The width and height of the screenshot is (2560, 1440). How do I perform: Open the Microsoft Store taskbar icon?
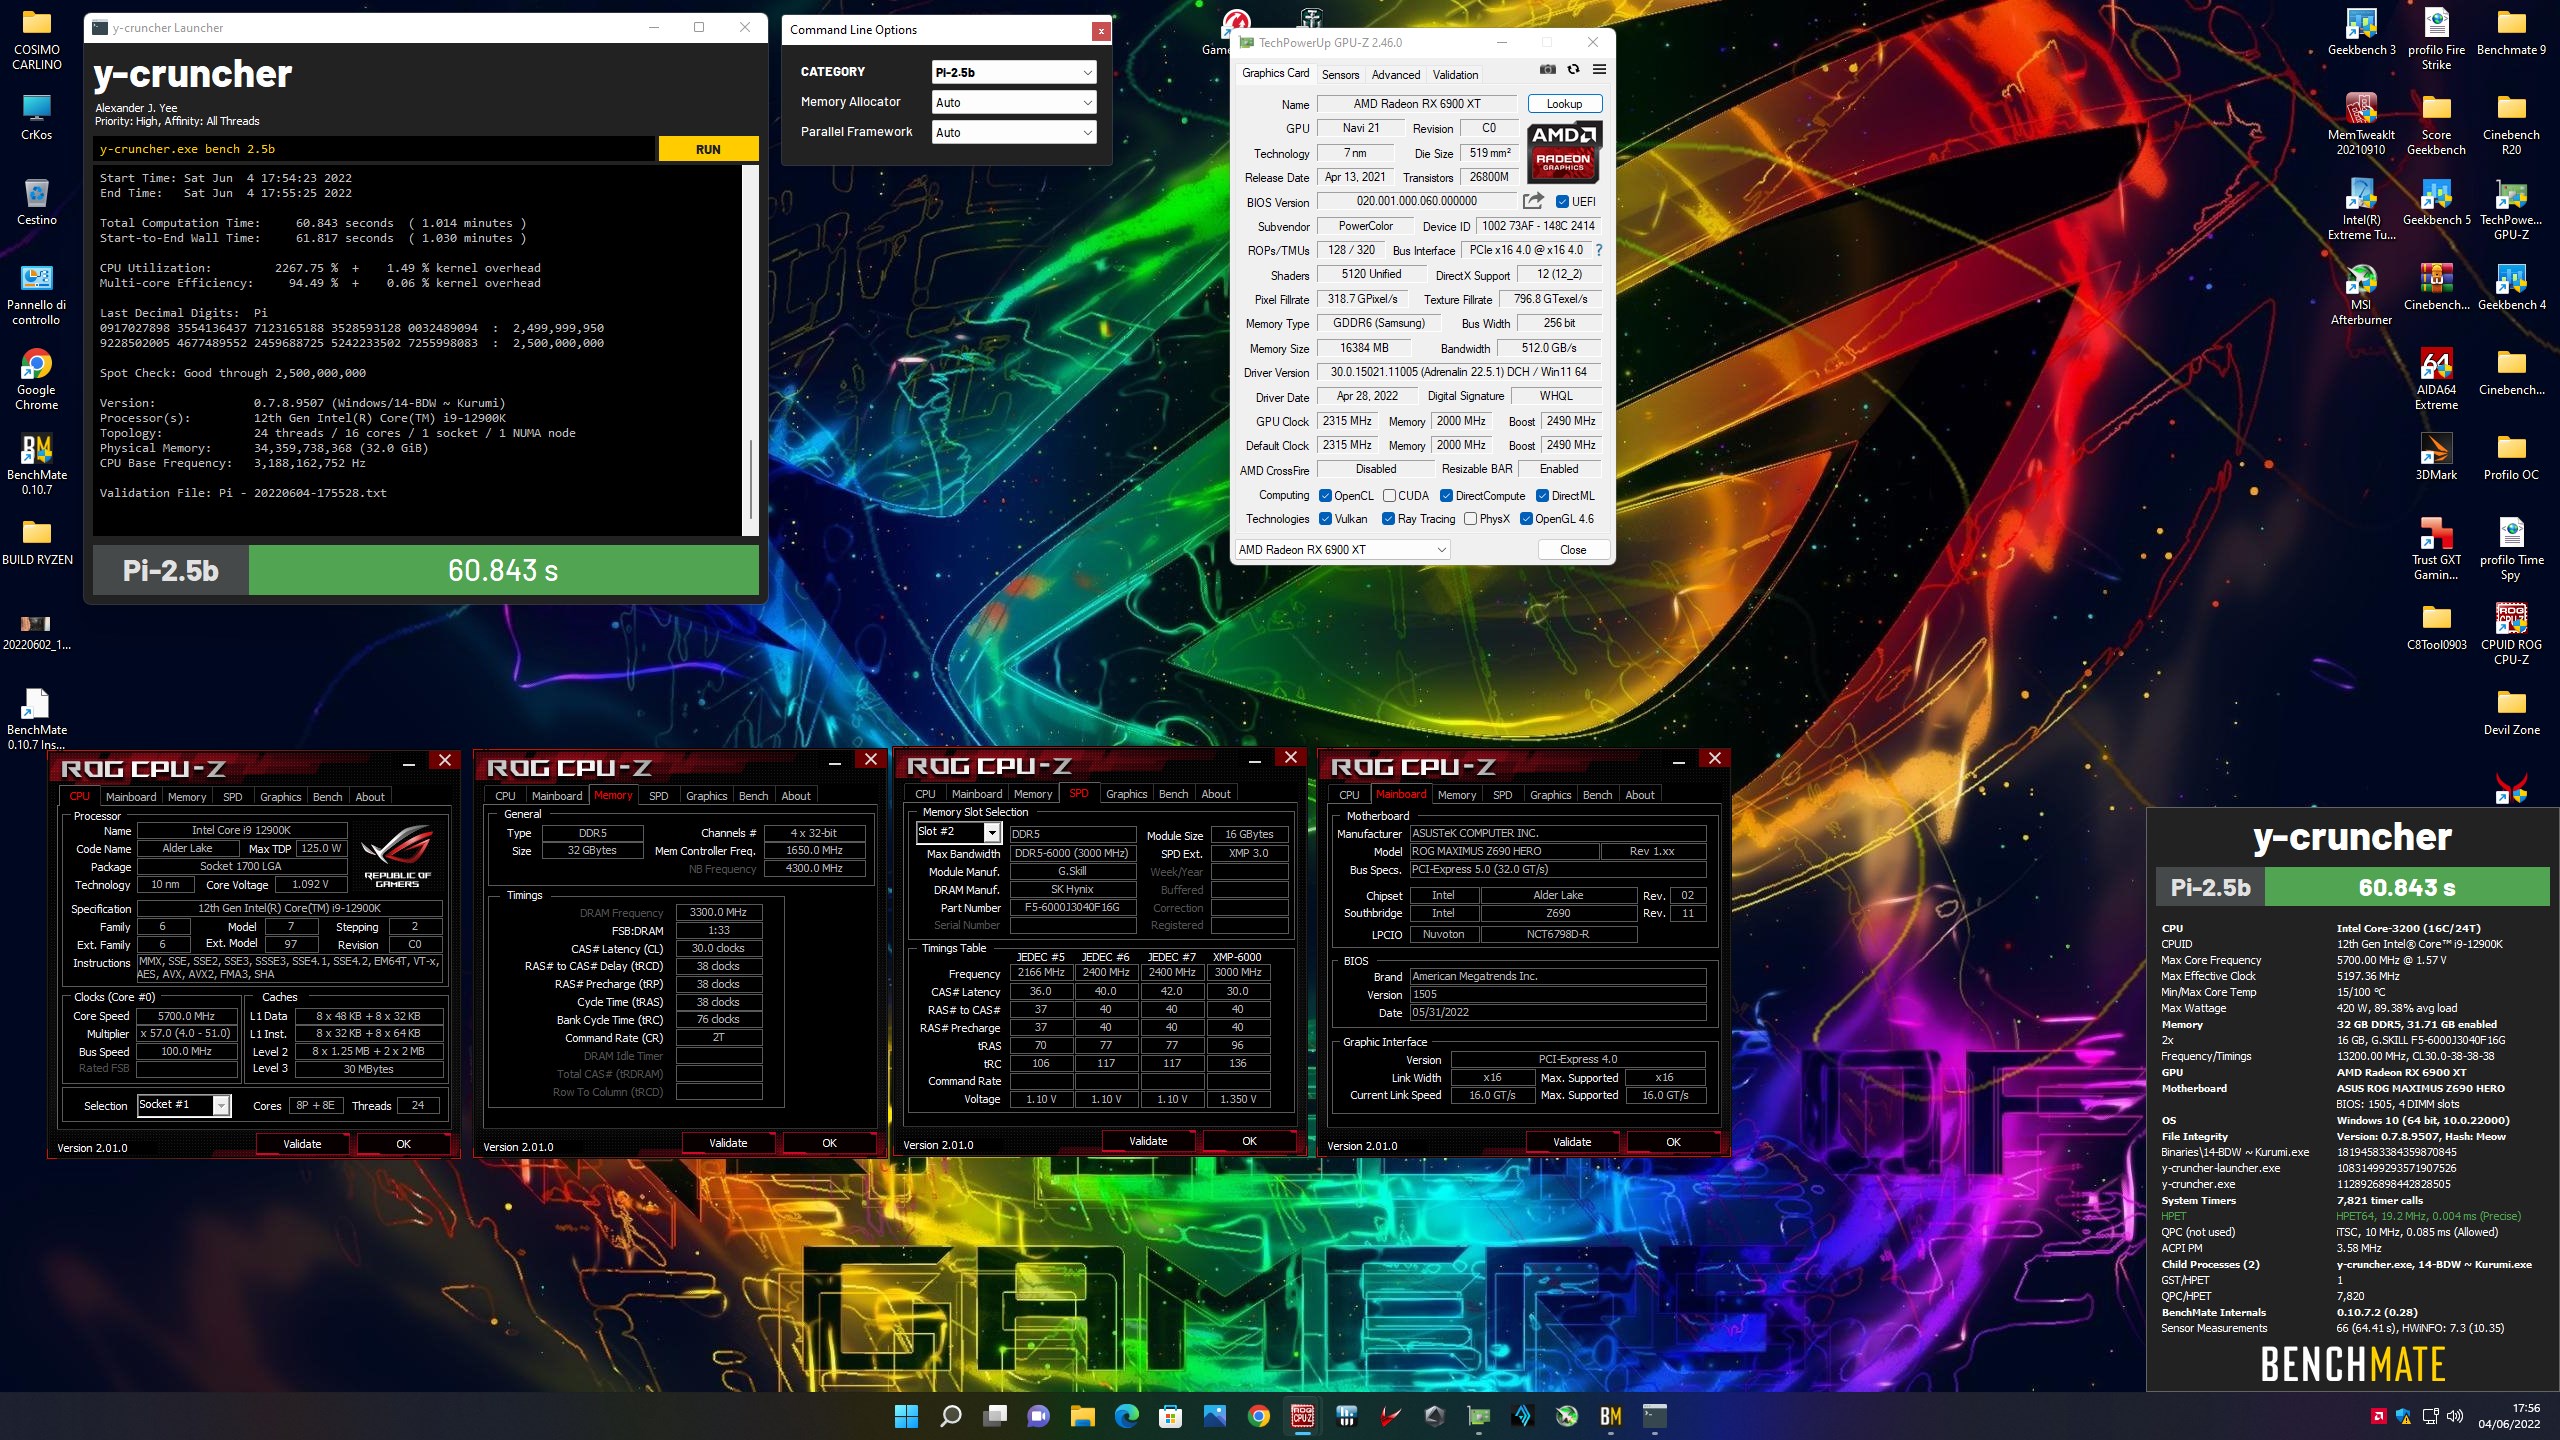(x=1170, y=1416)
